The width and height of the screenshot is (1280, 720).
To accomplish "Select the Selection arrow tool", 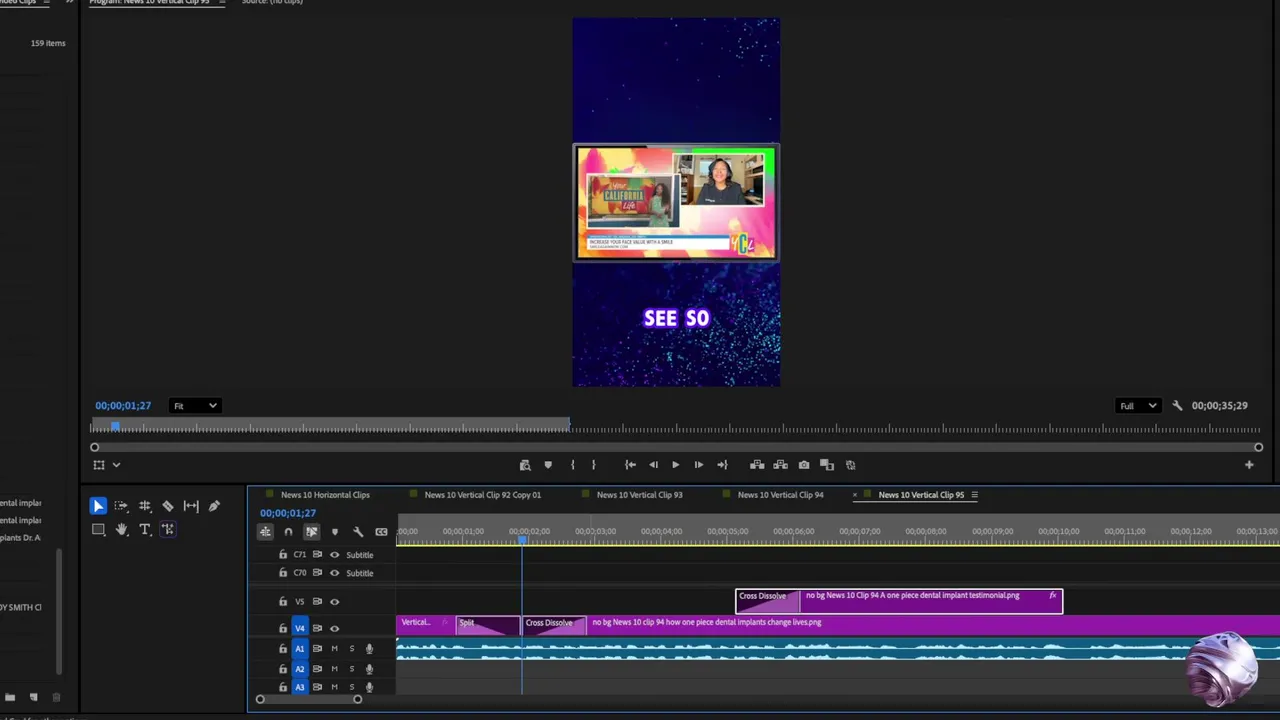I will pyautogui.click(x=98, y=506).
